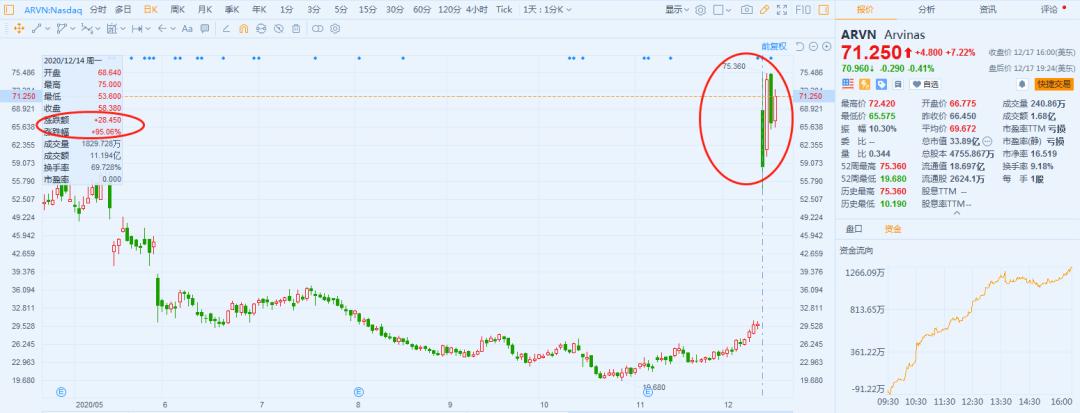Take a chart screenshot with camera icon
Screen dimensions: 1080x413
tap(747, 10)
